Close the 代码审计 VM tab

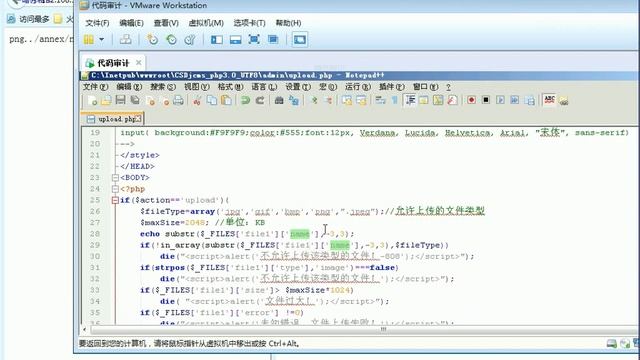(139, 62)
